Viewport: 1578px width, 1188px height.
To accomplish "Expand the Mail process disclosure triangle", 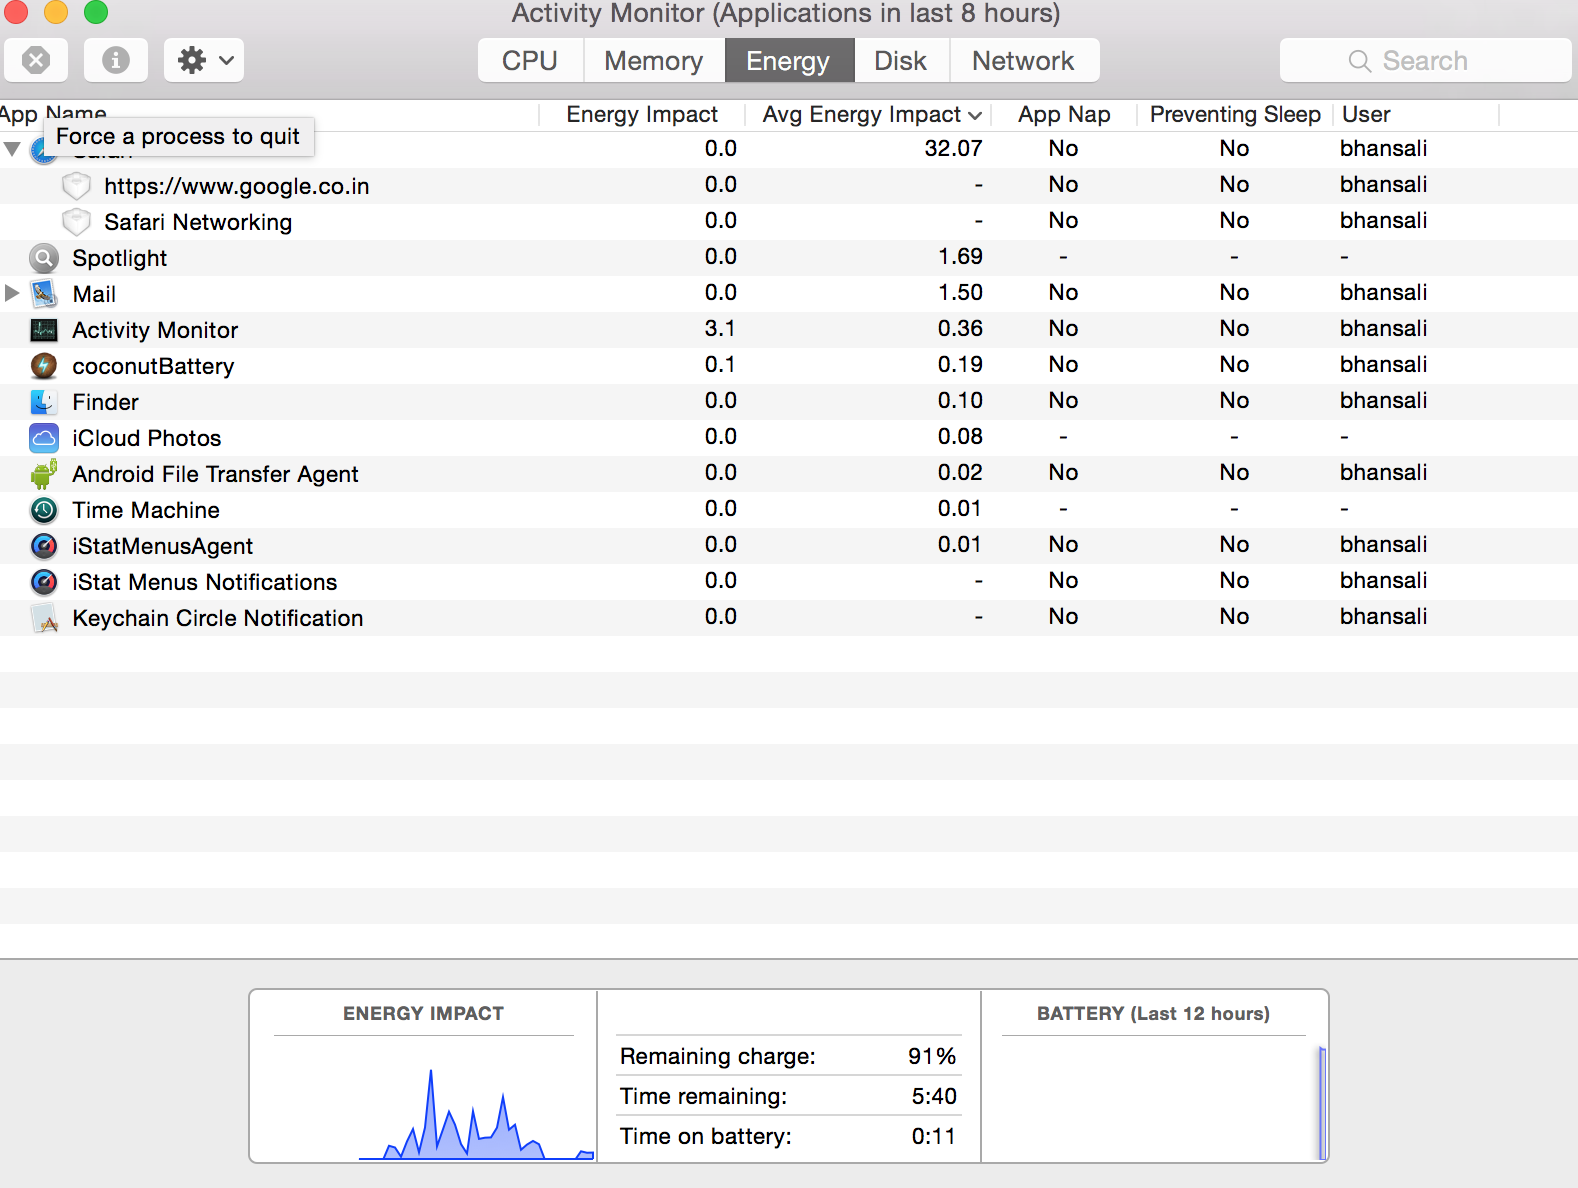I will coord(12,293).
